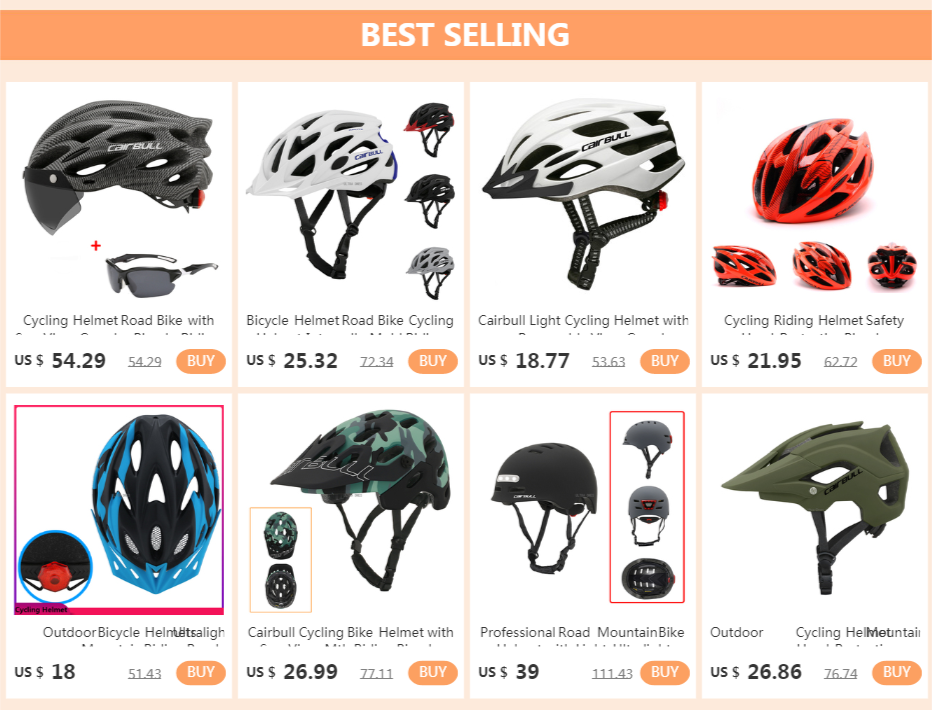Click BUY button for $54.29 helmet
The width and height of the screenshot is (932, 710).
click(x=200, y=361)
